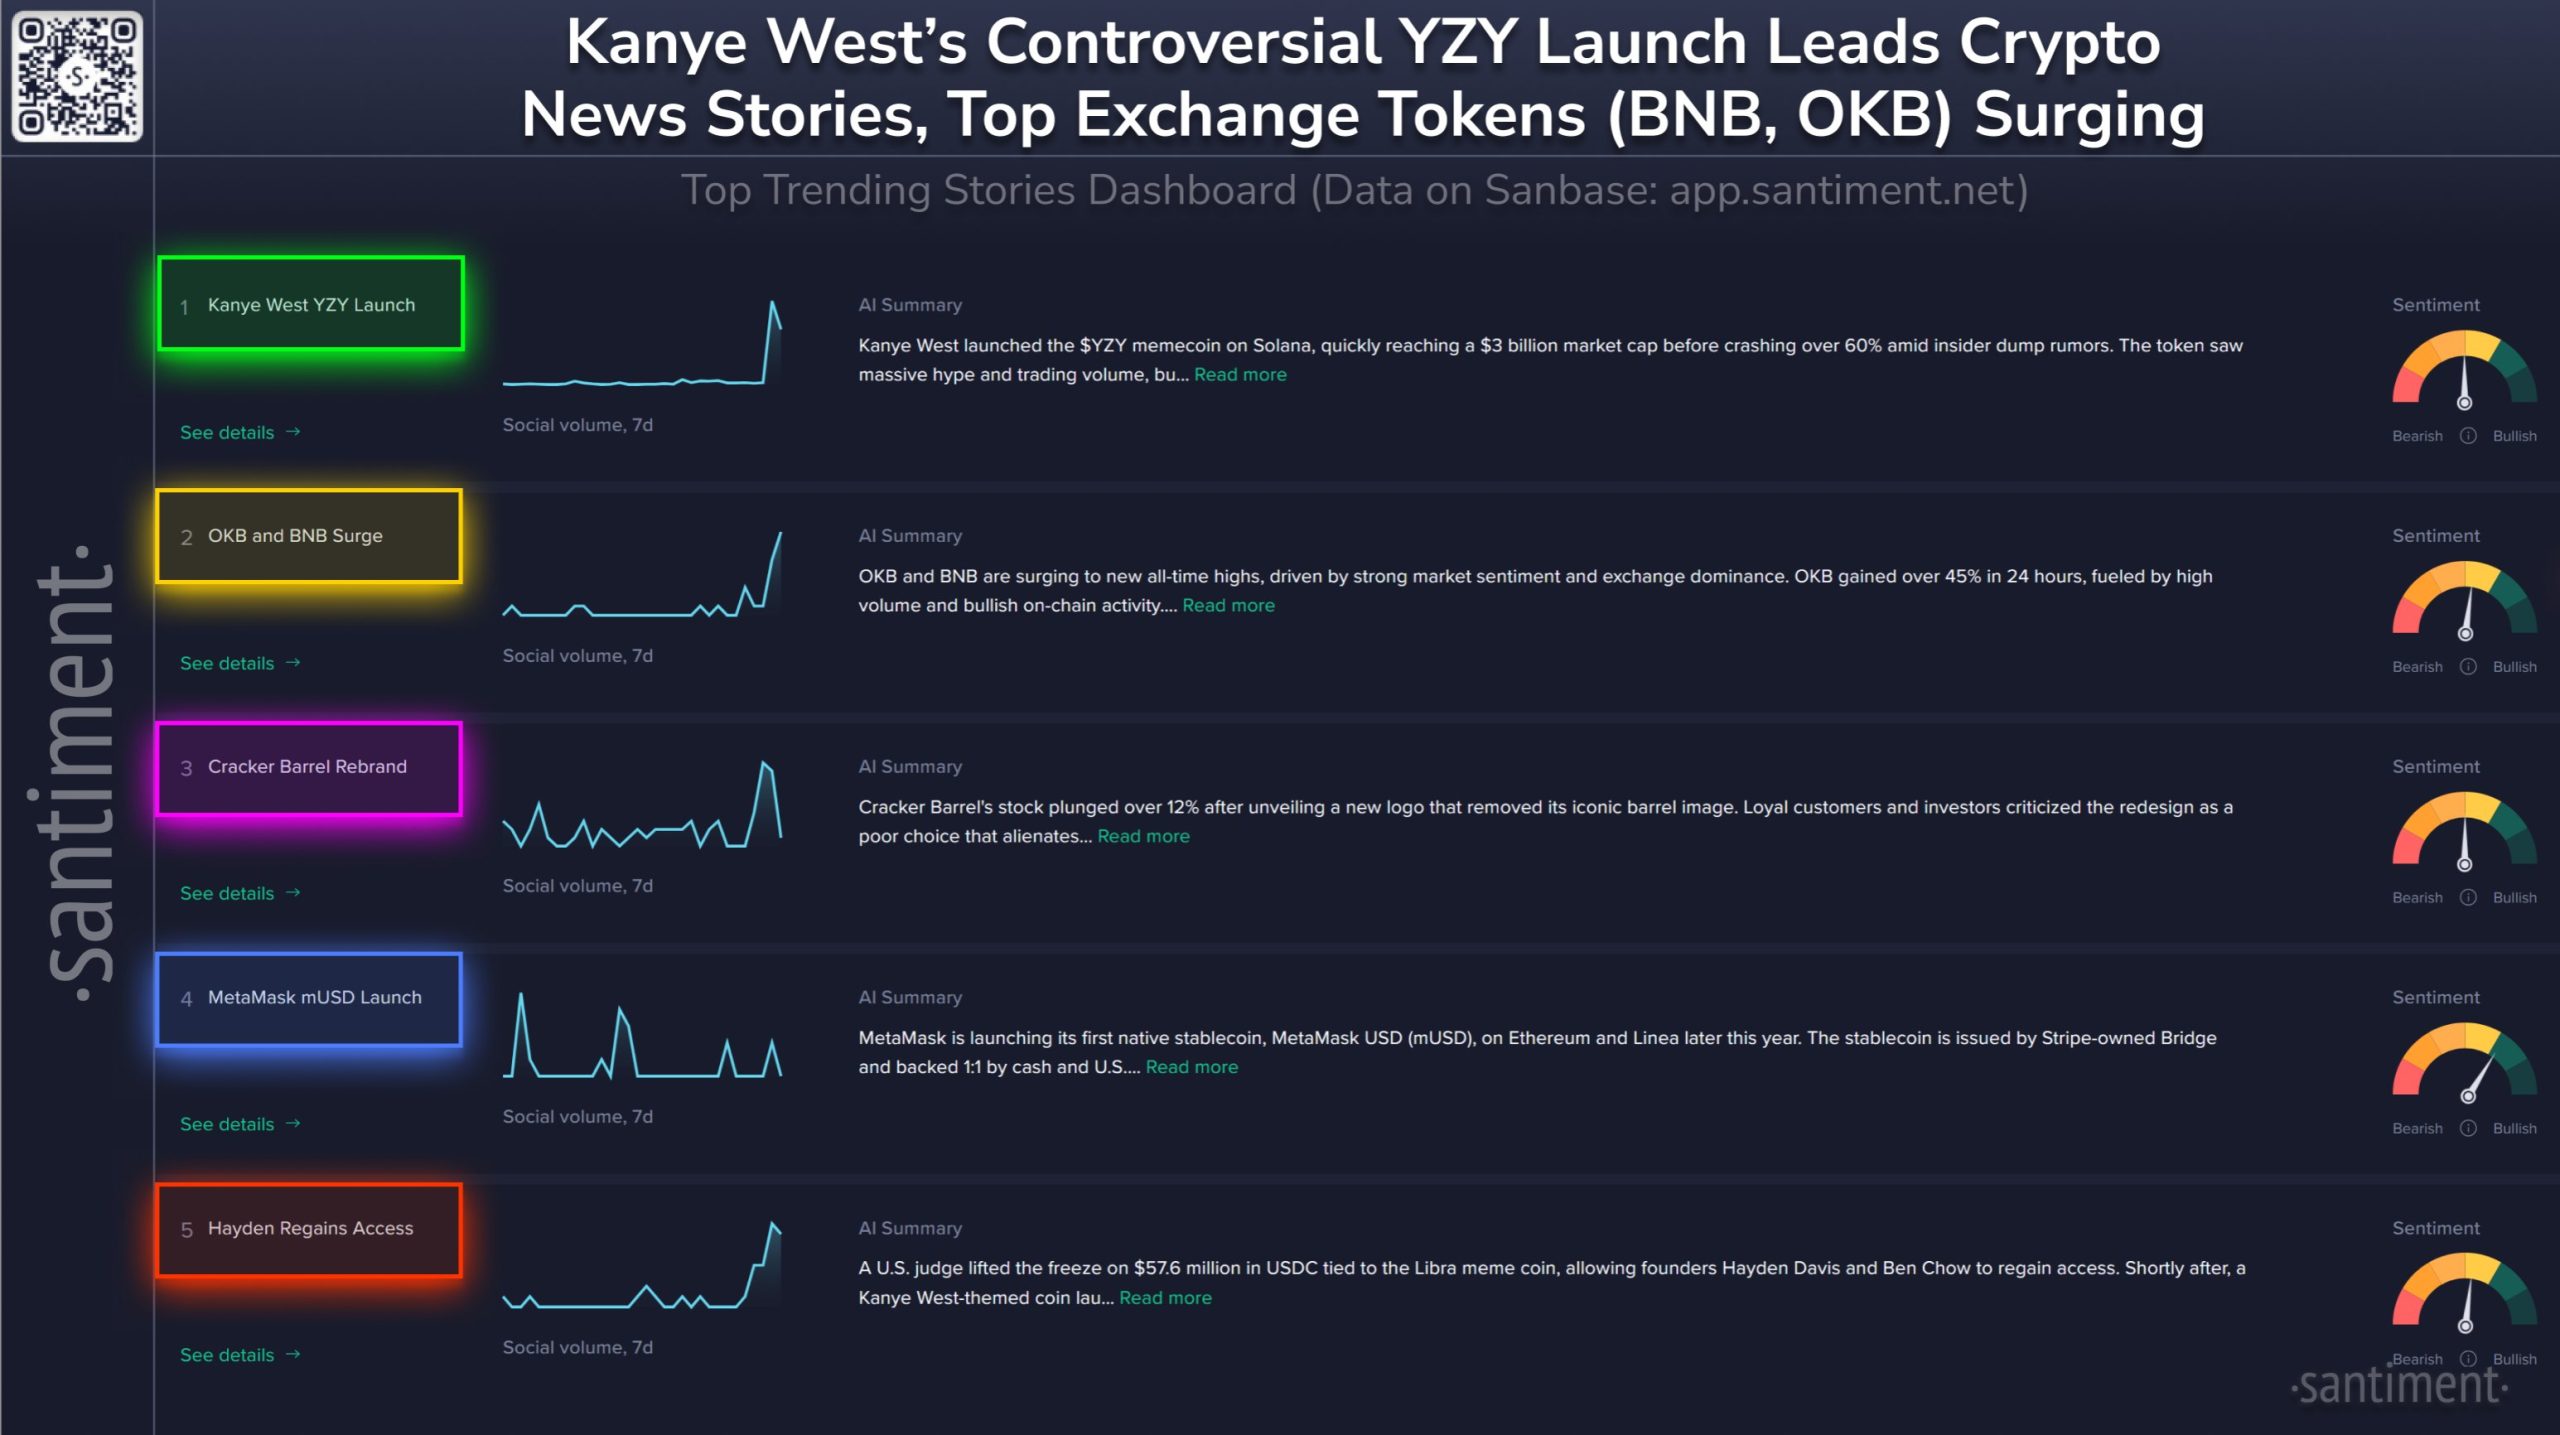
Task: Open See details for Kanye West YZY Launch
Action: coord(238,432)
